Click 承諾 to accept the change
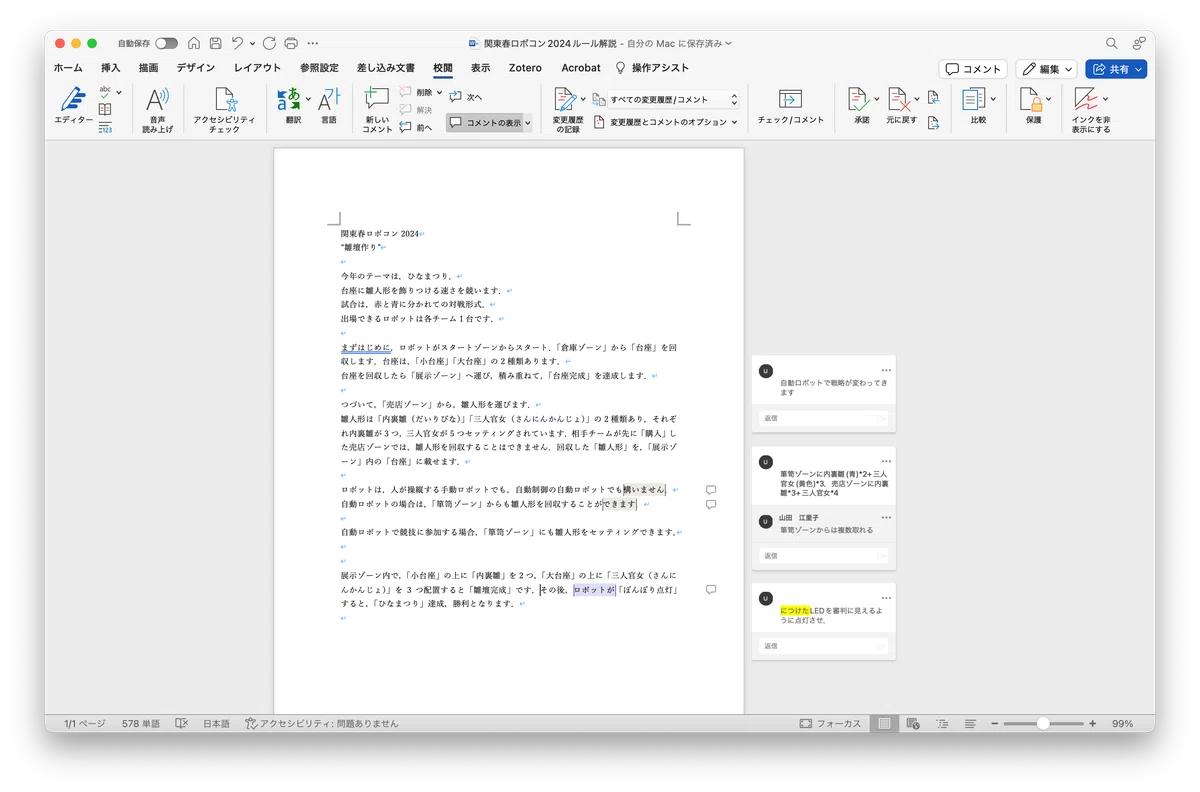 [859, 106]
